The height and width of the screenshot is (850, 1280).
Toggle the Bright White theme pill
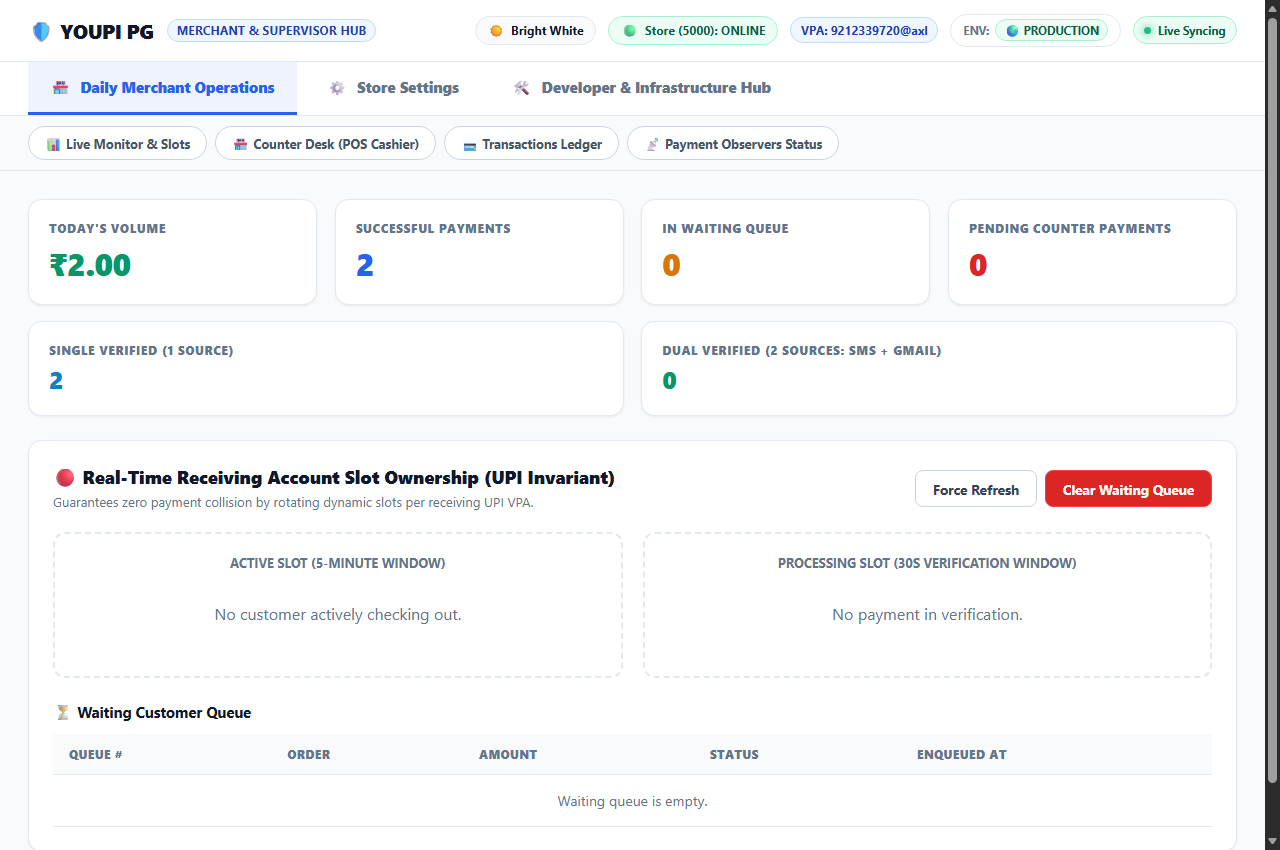[535, 31]
